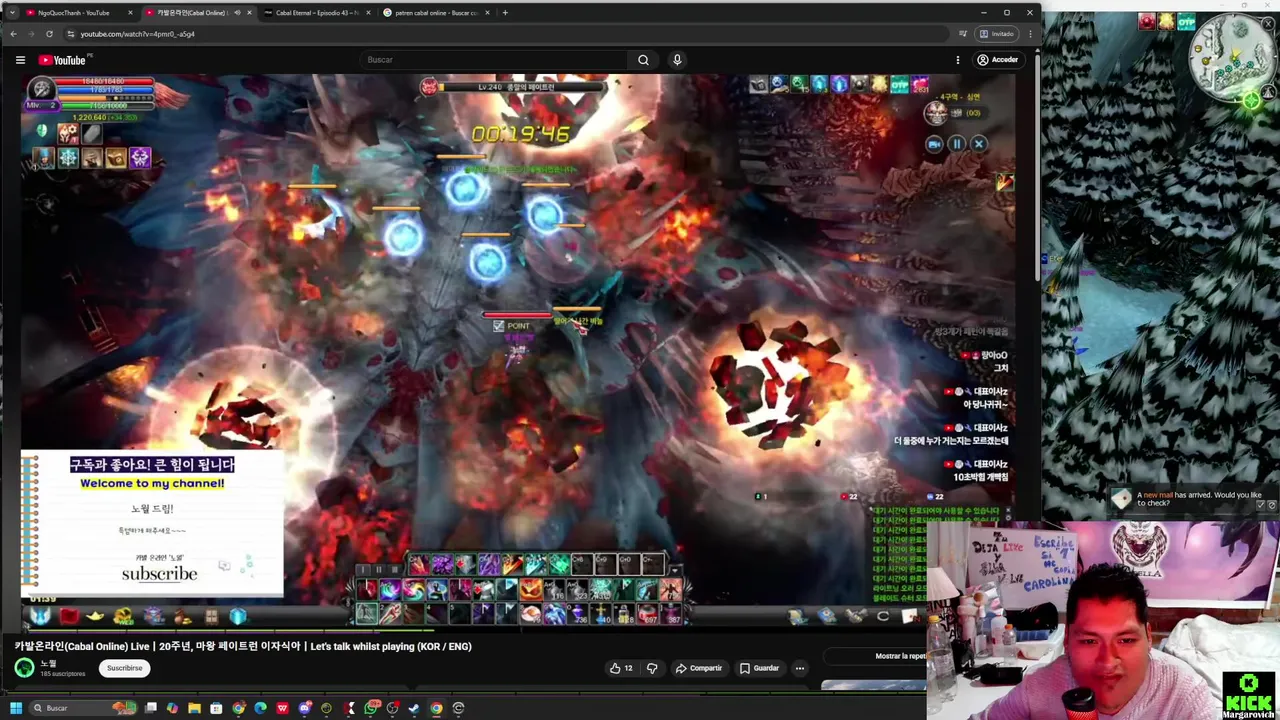Click the Welcome to my channel! banner text
This screenshot has width=1280, height=720.
coord(152,483)
